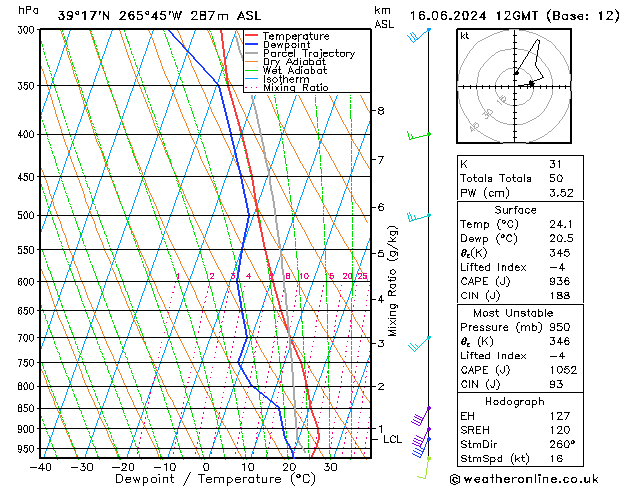Image resolution: width=629 pixels, height=486 pixels.
Task: Click the 'LCL' marker label
Action: coord(392,439)
